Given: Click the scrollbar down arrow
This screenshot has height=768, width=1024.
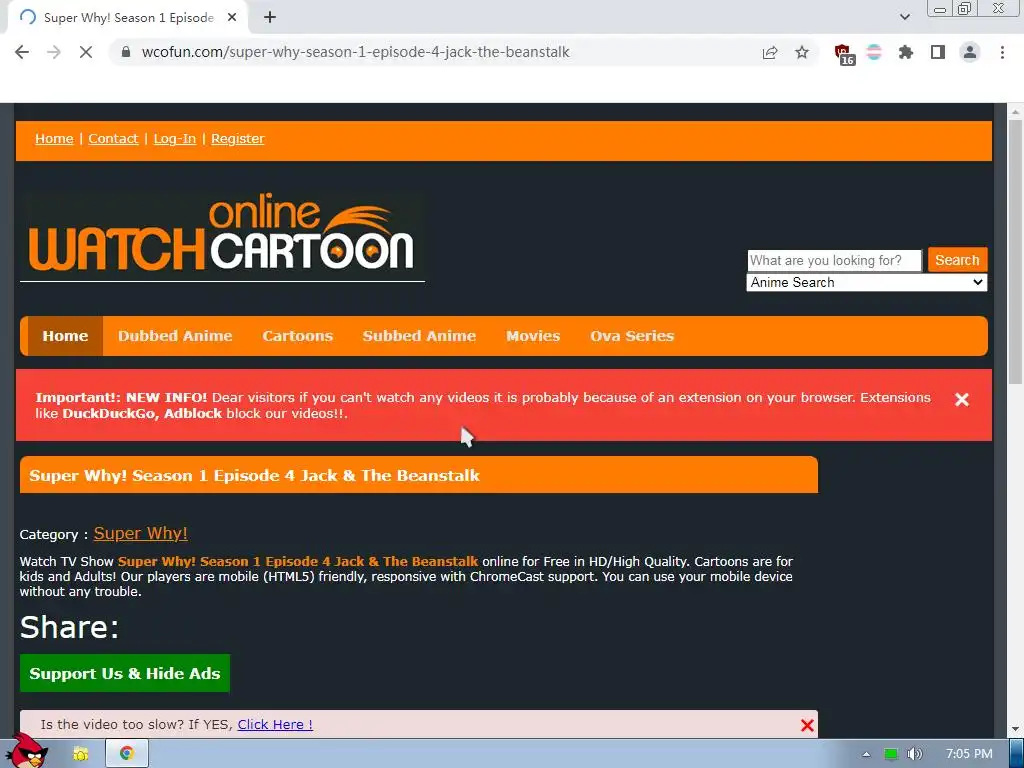Looking at the screenshot, I should [1016, 729].
